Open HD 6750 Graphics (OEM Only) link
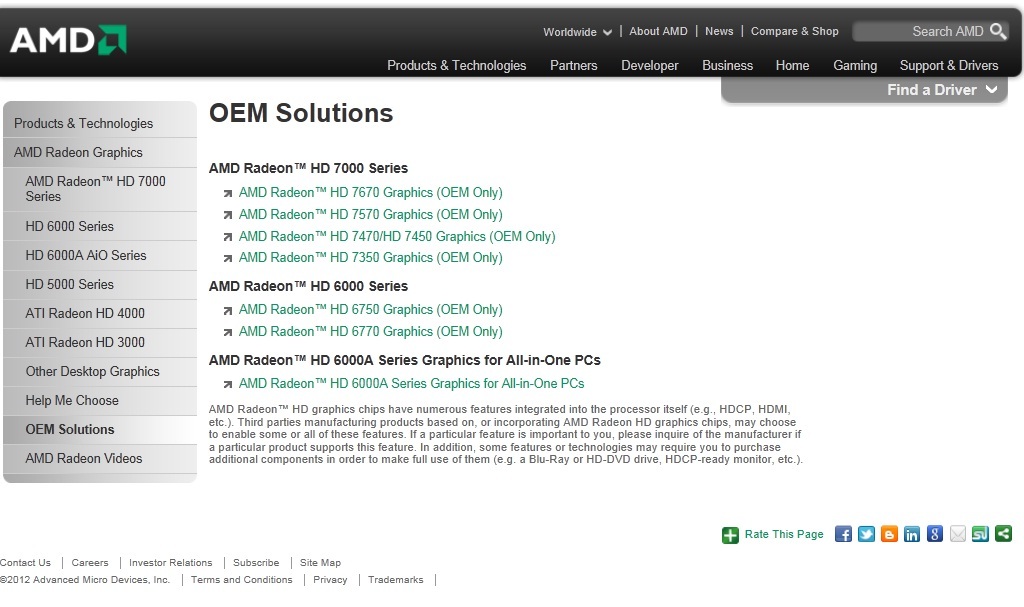The width and height of the screenshot is (1024, 607). [370, 310]
